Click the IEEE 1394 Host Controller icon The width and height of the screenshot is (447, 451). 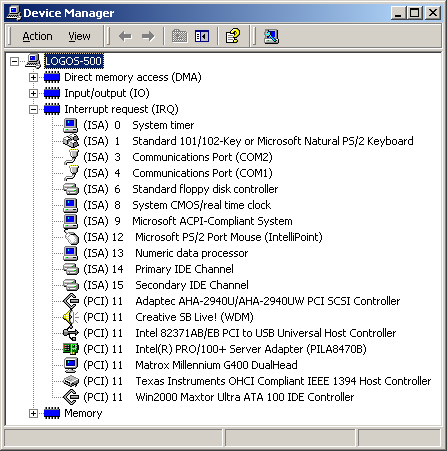tap(71, 381)
